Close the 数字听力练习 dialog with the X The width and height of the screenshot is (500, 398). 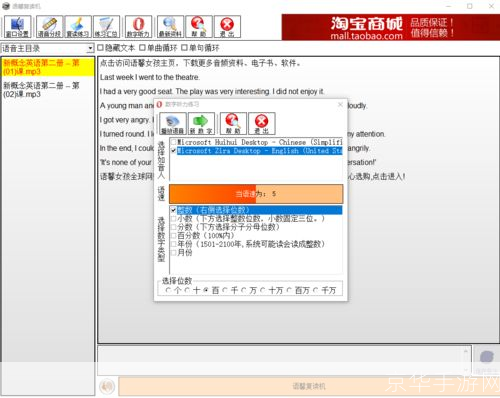(x=340, y=105)
